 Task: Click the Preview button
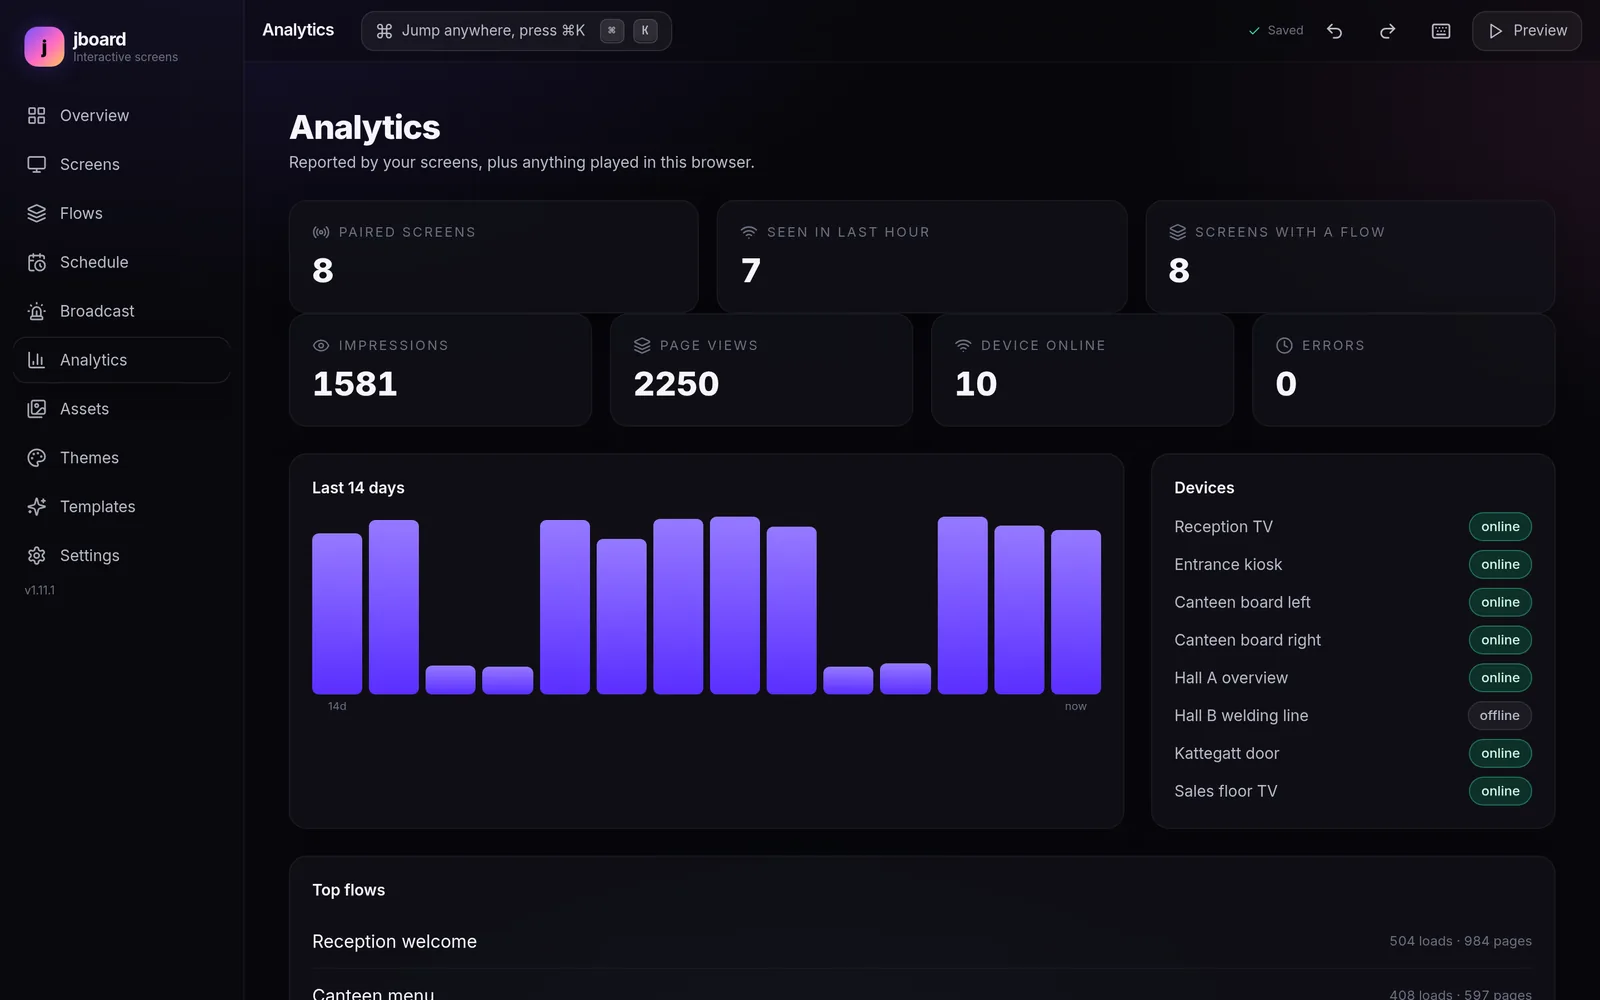1527,31
